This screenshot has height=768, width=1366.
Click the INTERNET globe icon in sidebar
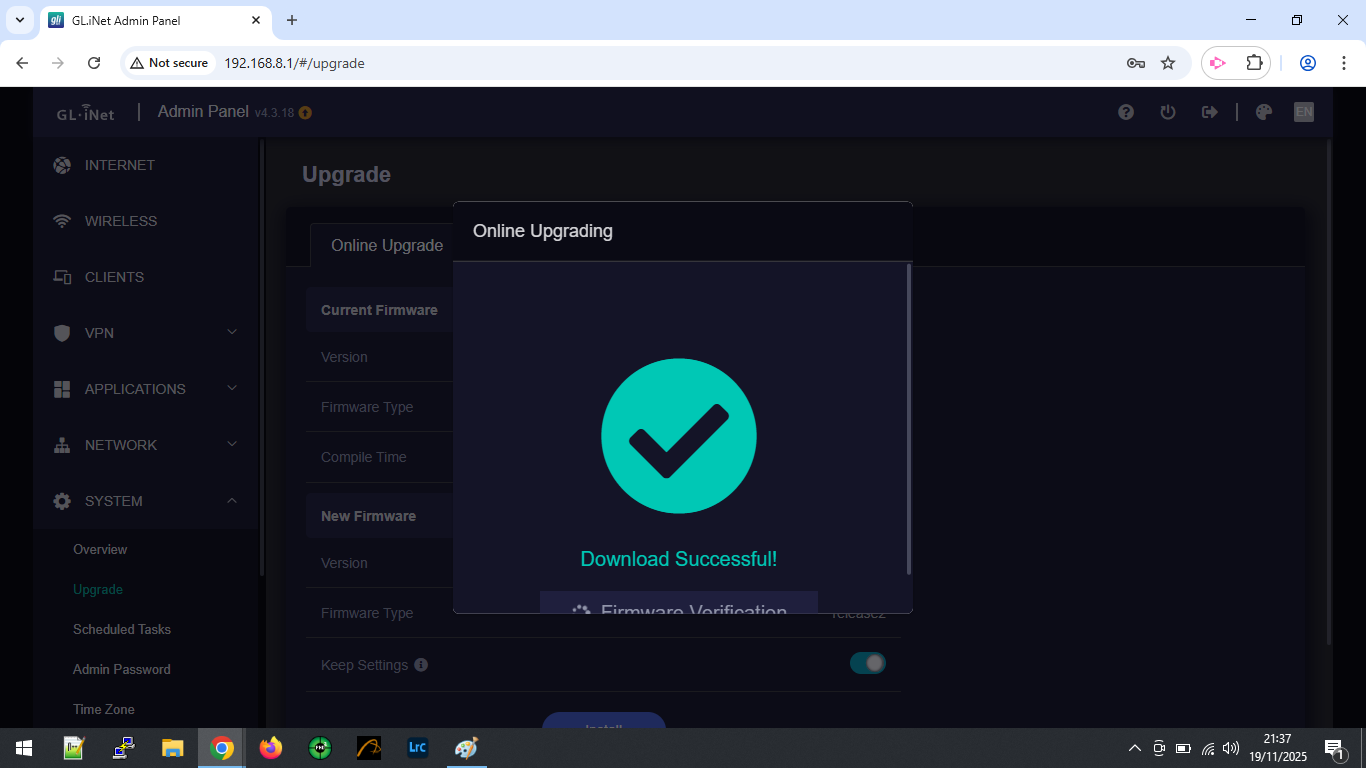pos(61,165)
